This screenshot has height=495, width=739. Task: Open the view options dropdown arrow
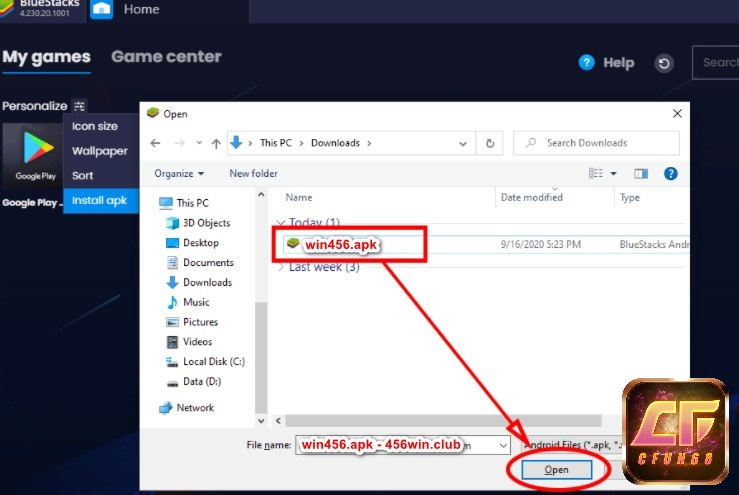[x=613, y=173]
